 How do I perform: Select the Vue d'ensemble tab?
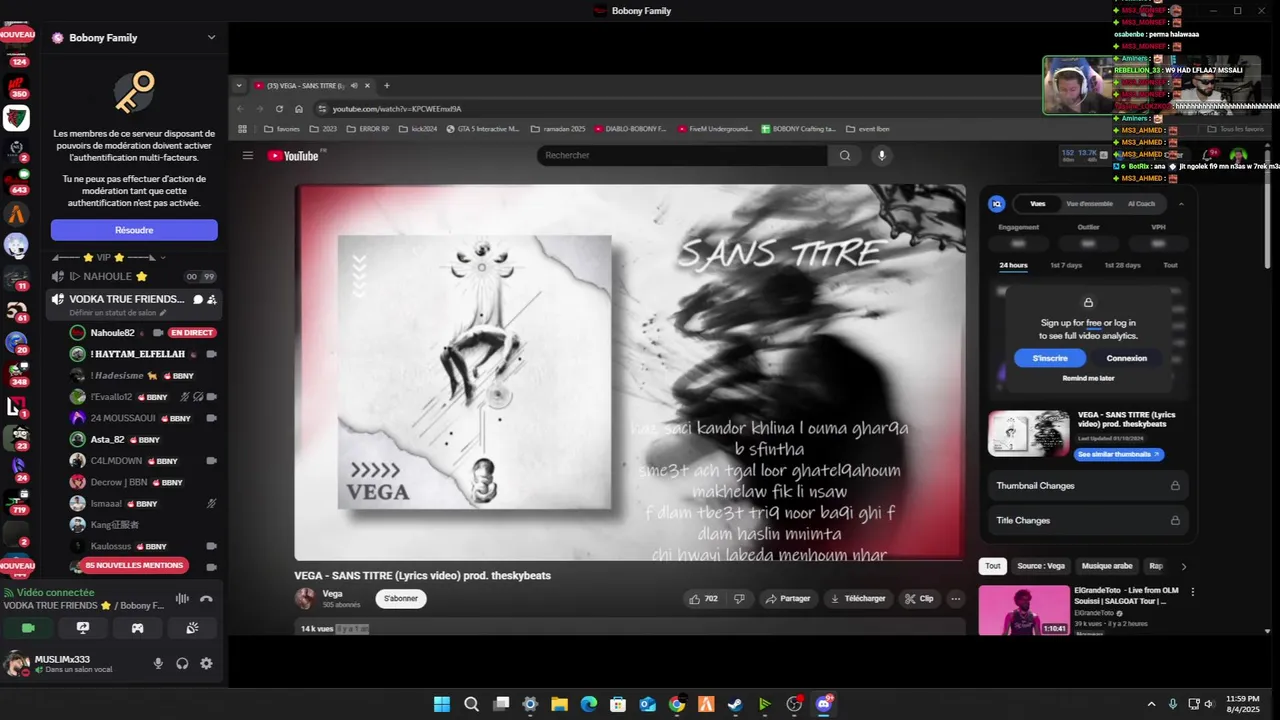[1089, 204]
